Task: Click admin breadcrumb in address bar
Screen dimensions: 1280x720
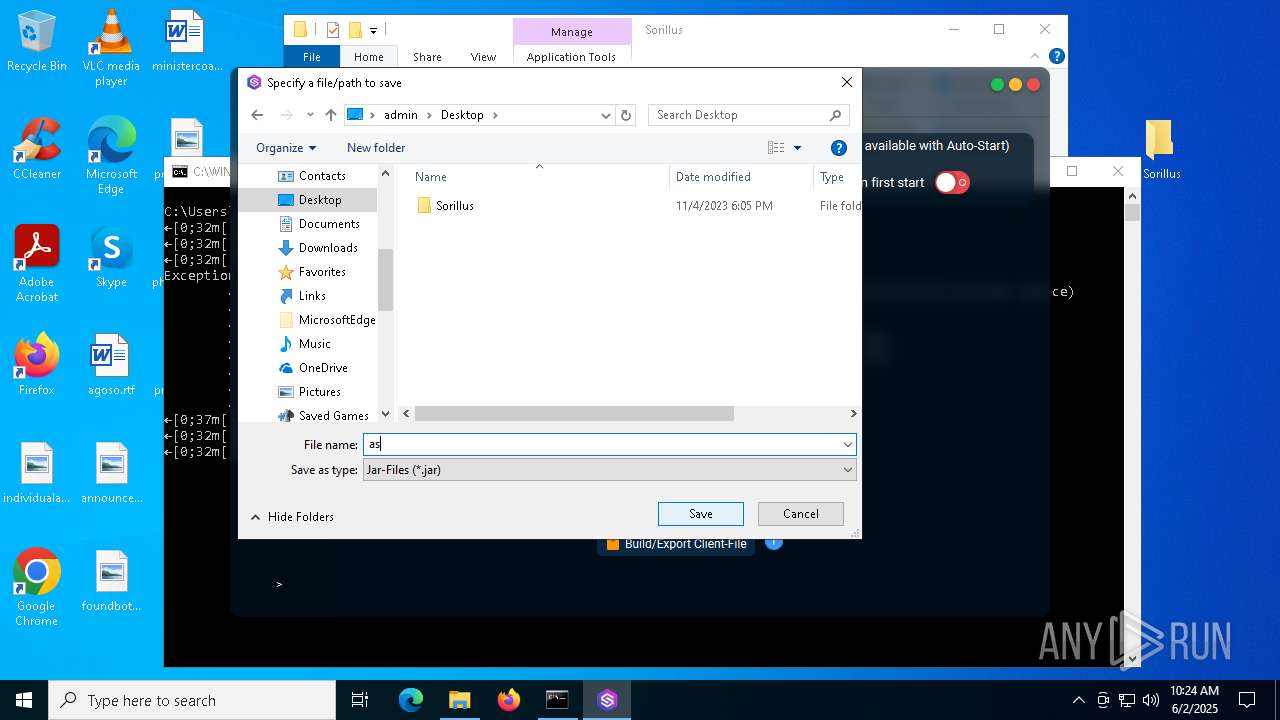Action: coord(401,115)
